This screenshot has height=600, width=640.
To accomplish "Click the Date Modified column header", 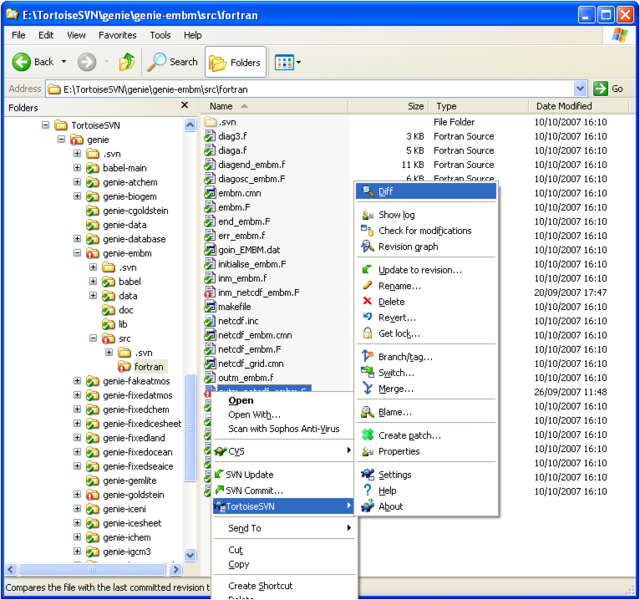I will coord(564,106).
